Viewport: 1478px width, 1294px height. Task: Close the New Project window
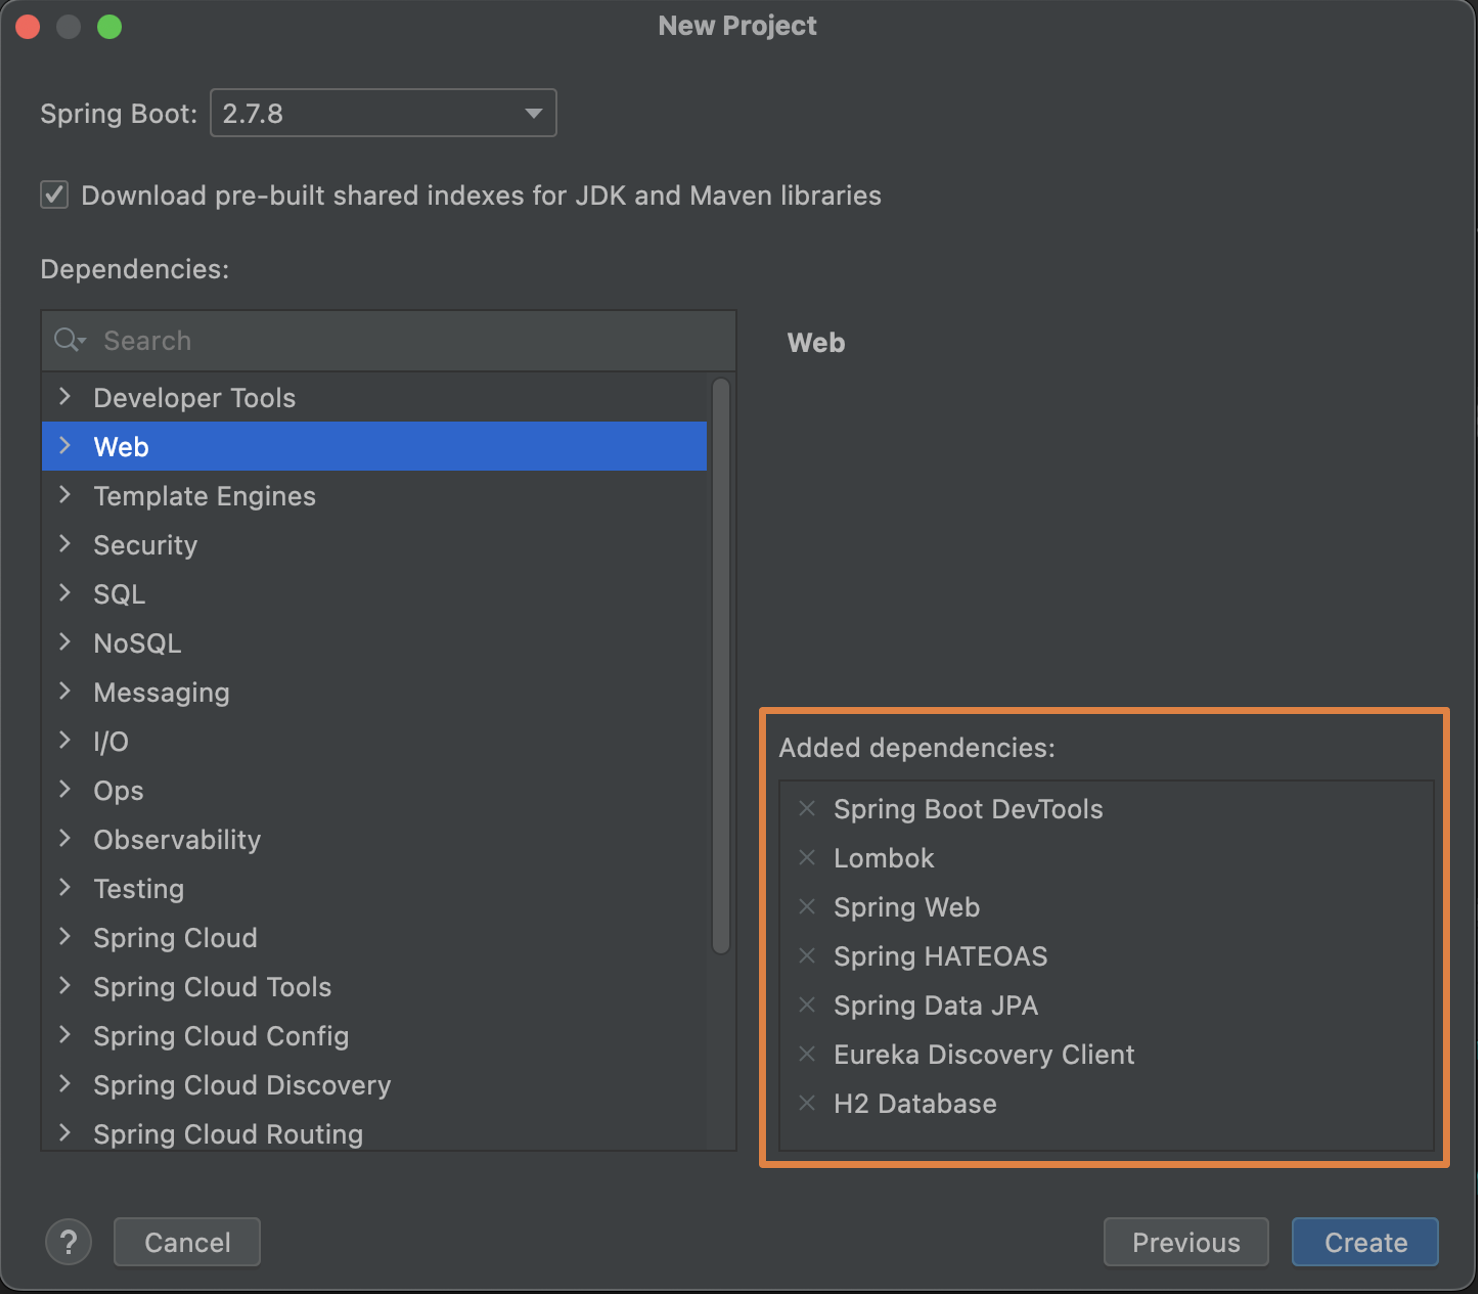[x=28, y=26]
